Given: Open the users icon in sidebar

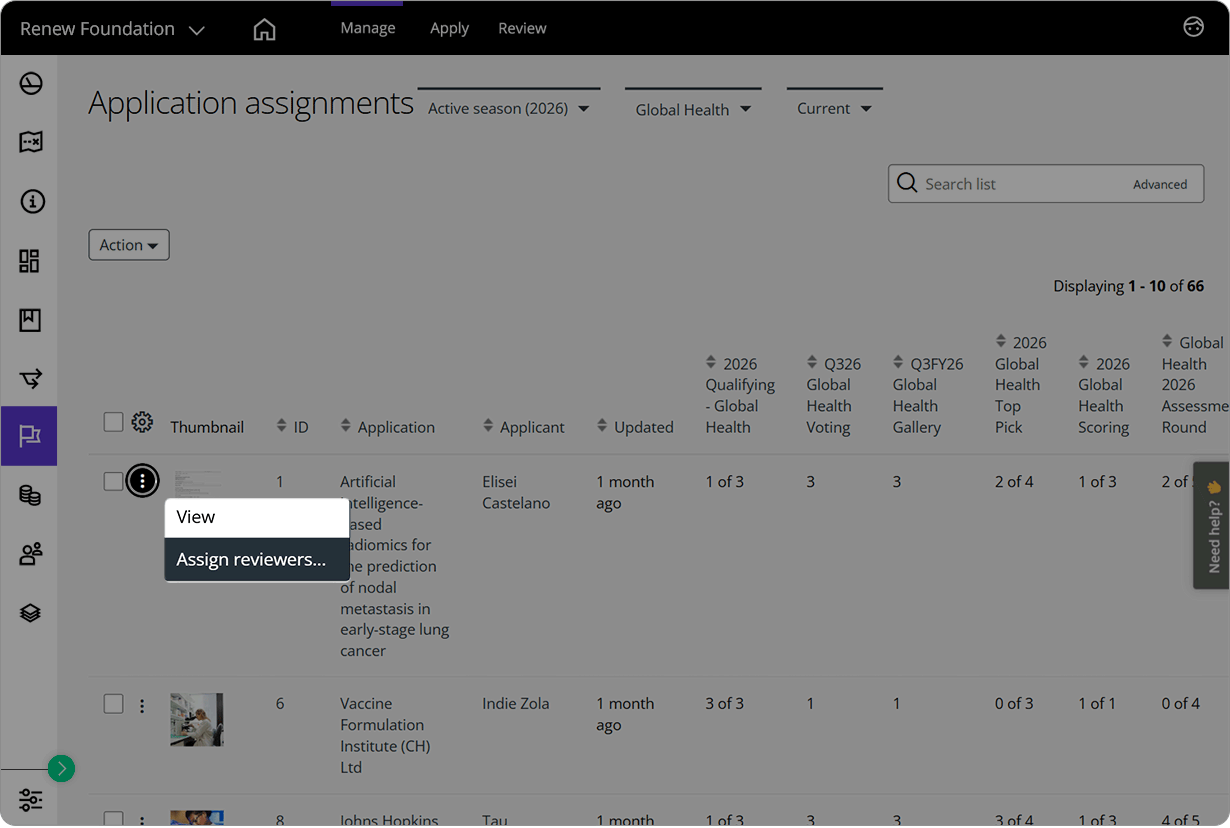Looking at the screenshot, I should (31, 553).
